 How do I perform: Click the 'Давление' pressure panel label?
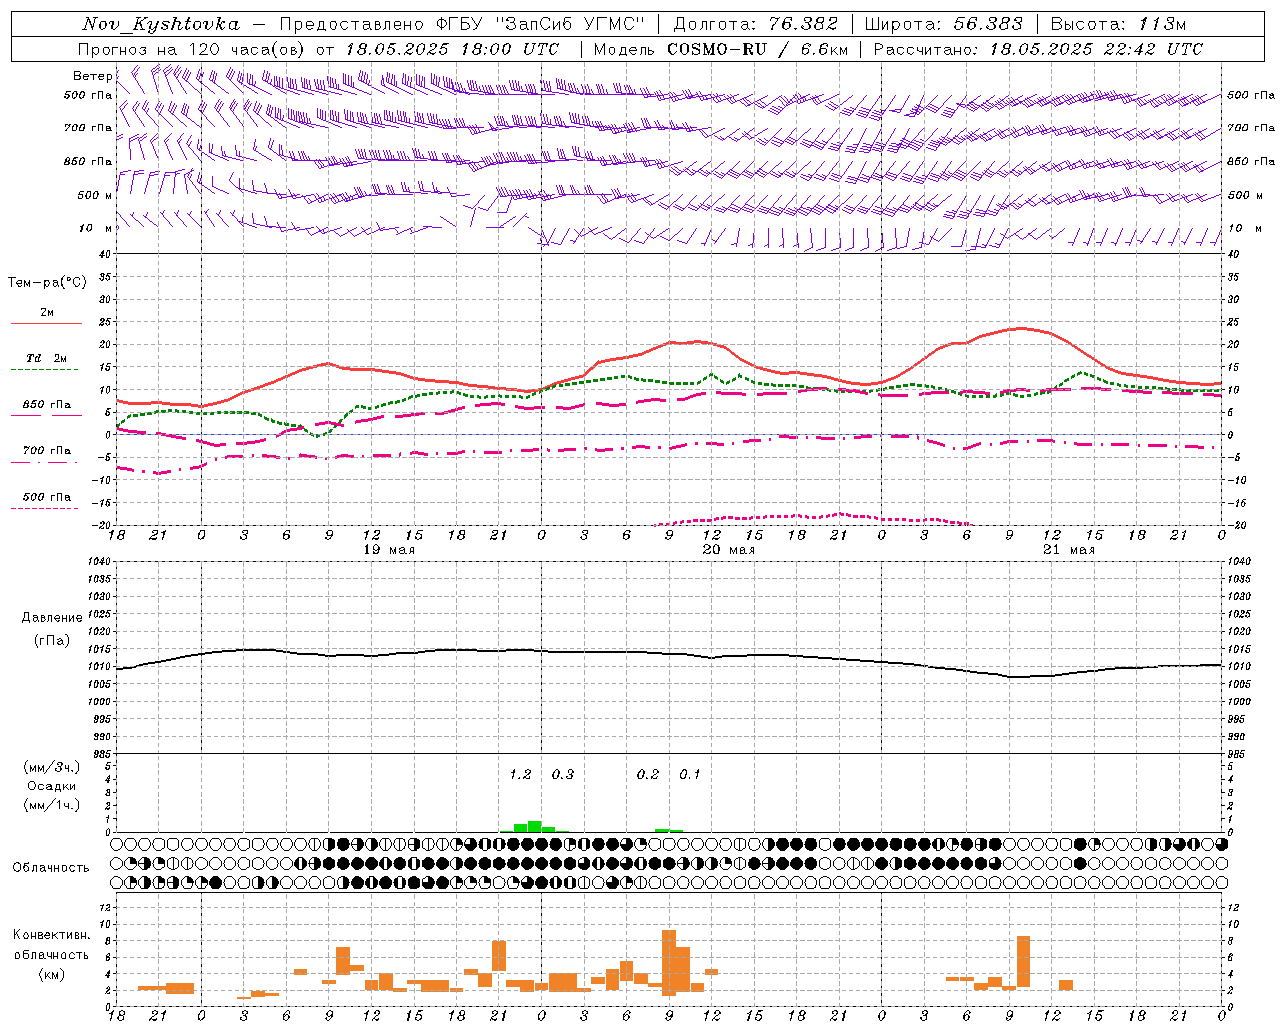[x=52, y=618]
